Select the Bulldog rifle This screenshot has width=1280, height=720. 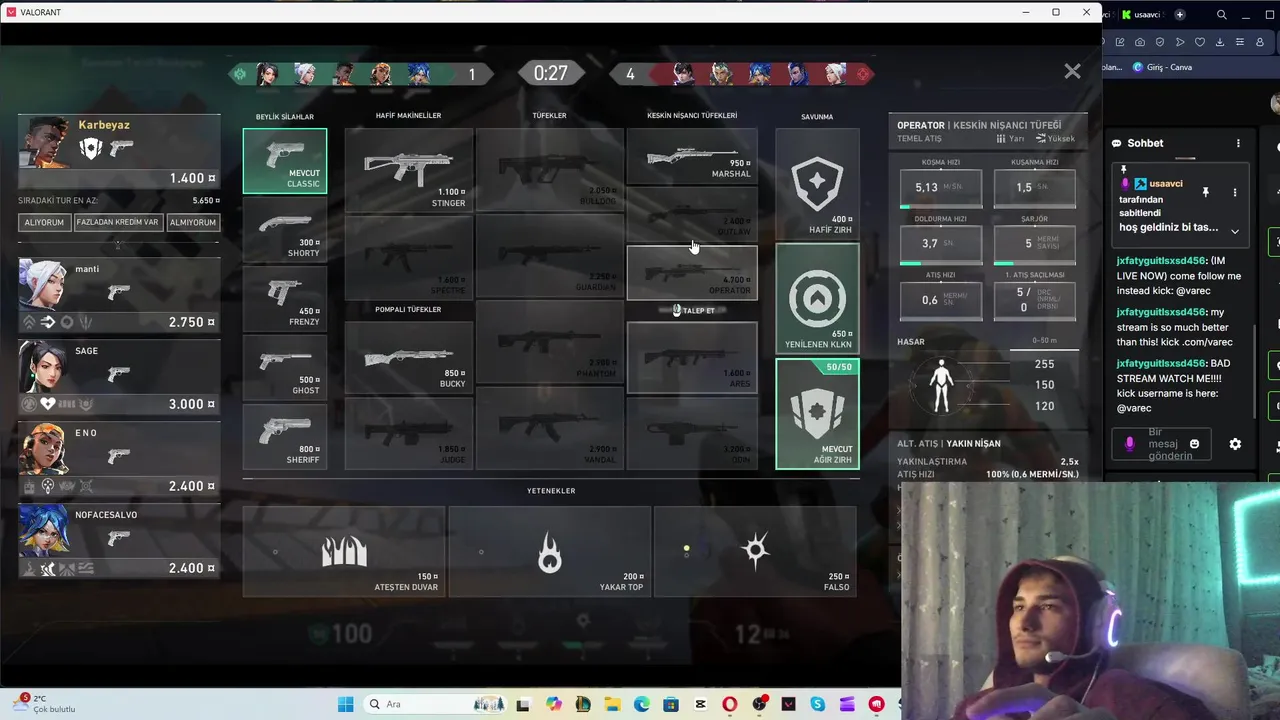point(549,169)
